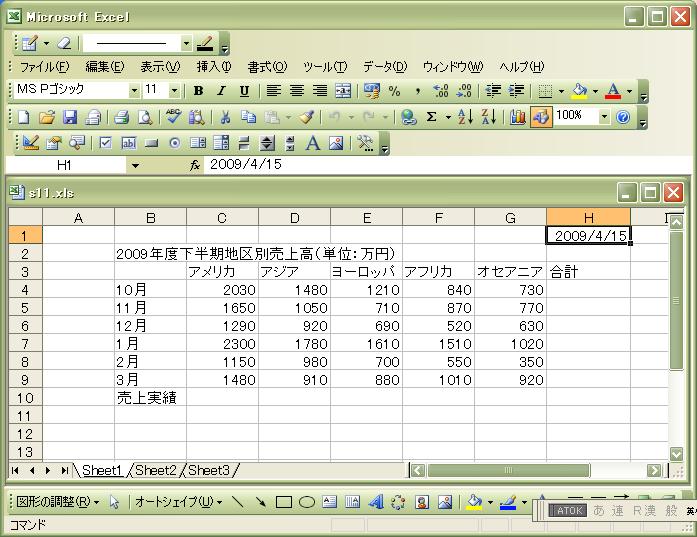Image resolution: width=697 pixels, height=537 pixels.
Task: Open Chart Wizard
Action: pyautogui.click(x=517, y=117)
